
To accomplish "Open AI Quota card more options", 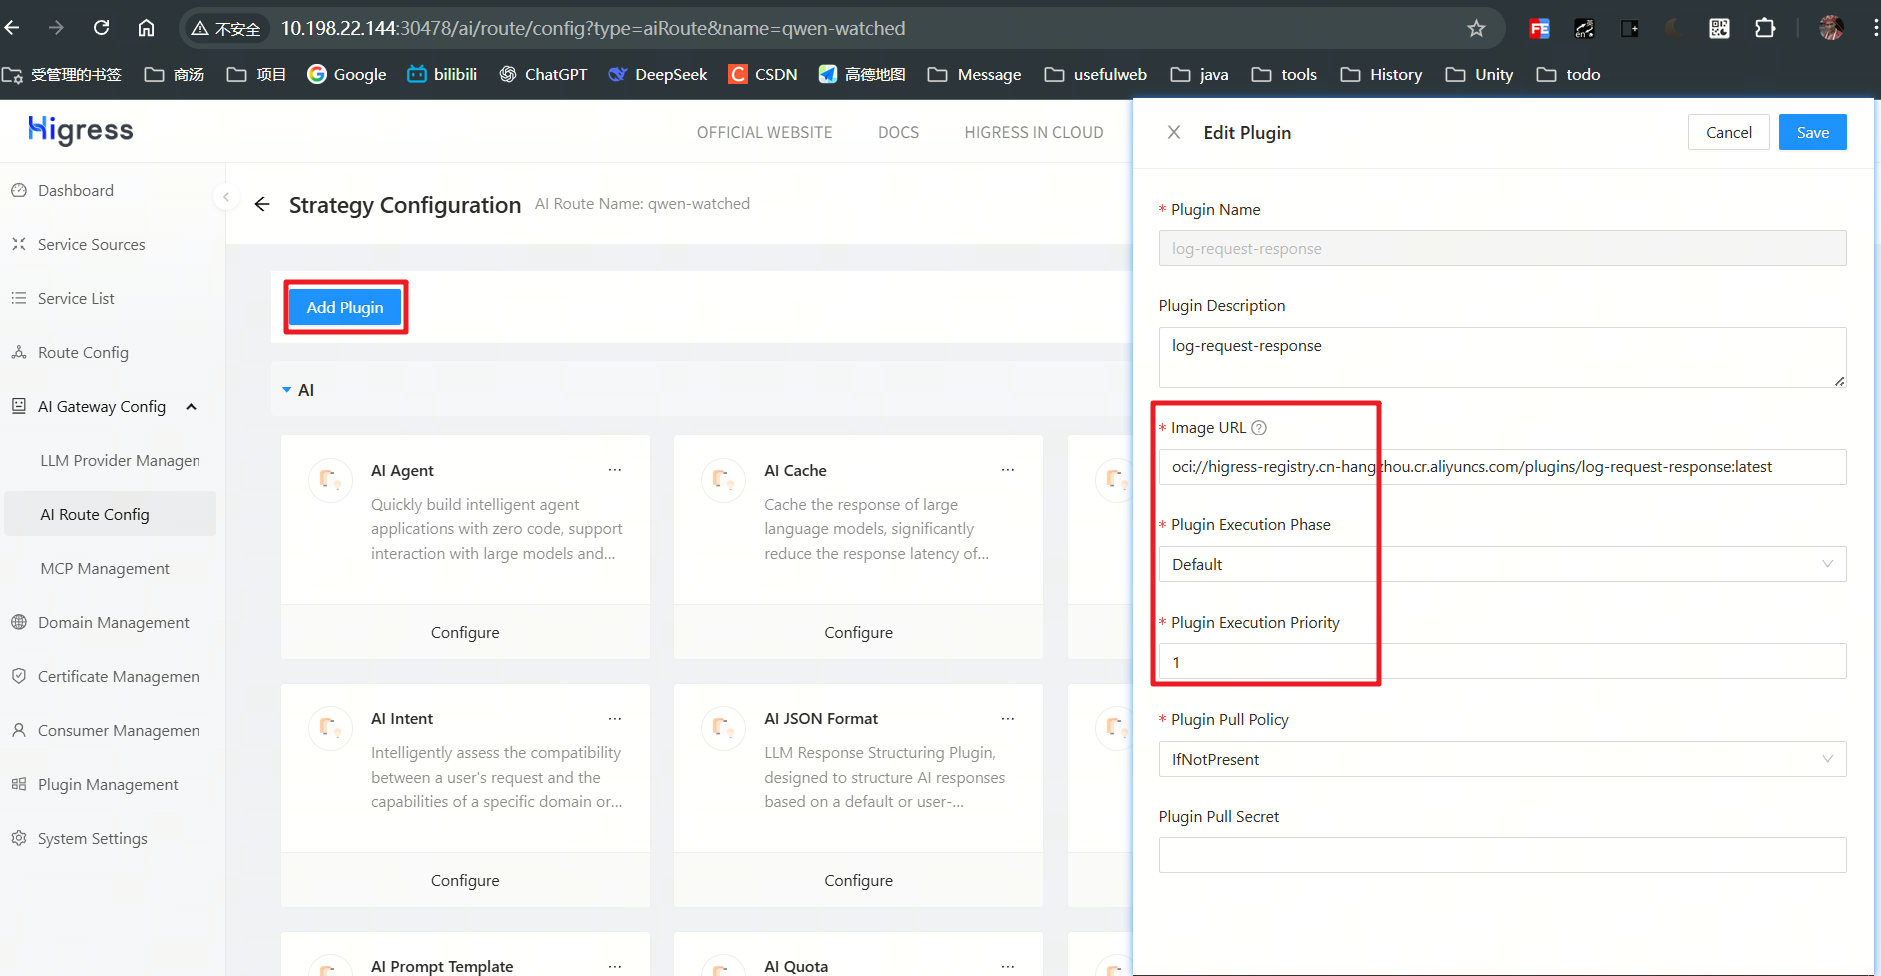I will 1008,966.
